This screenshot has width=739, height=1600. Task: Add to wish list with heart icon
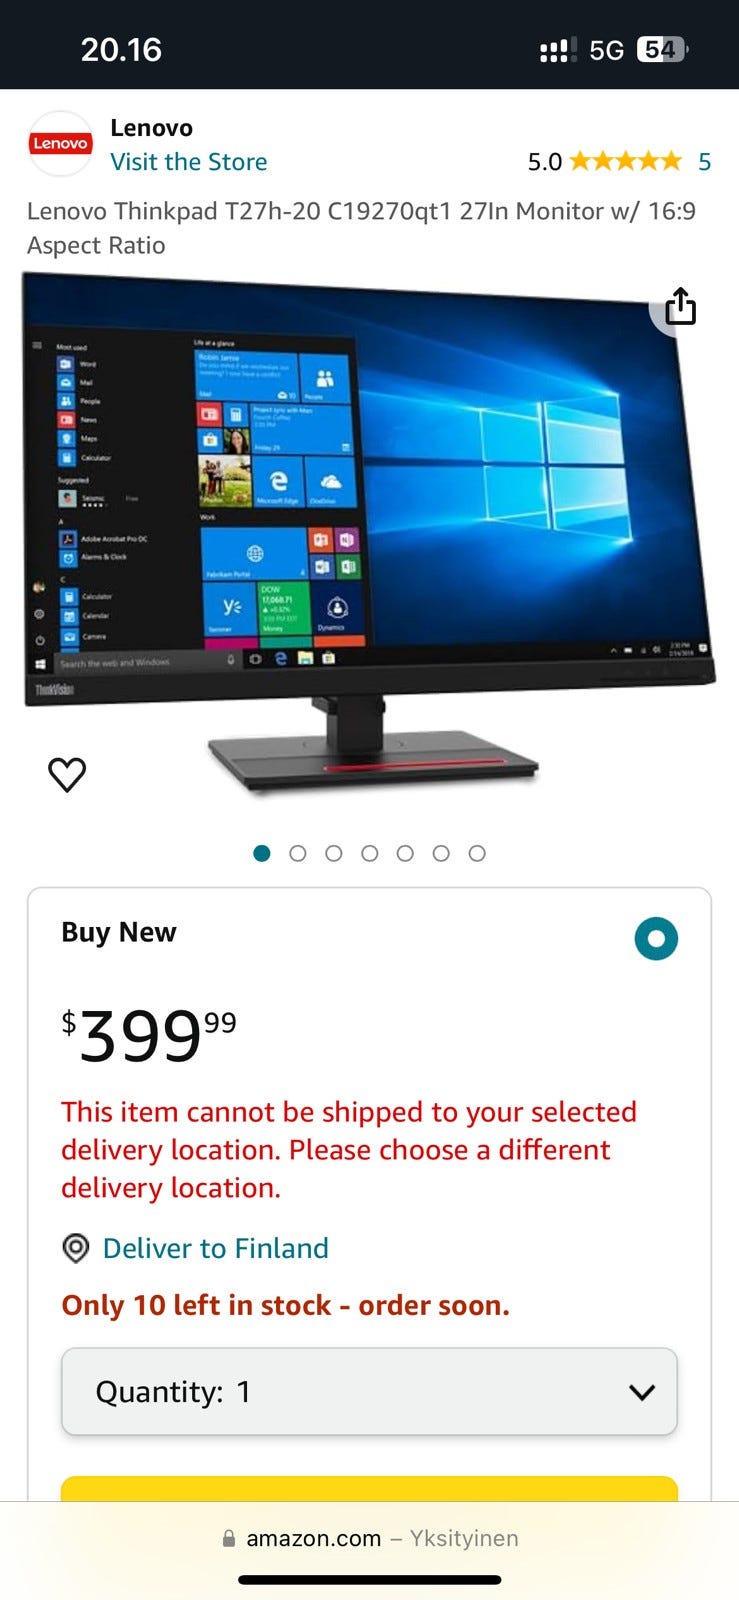(x=67, y=774)
